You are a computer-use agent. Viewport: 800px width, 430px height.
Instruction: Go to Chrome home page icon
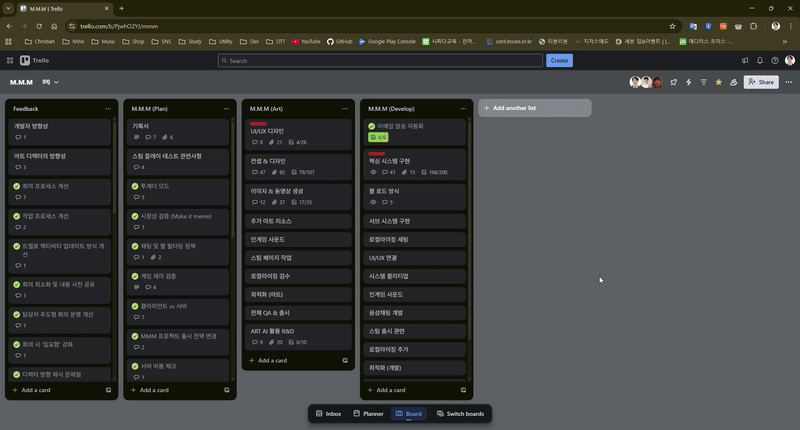click(x=54, y=26)
